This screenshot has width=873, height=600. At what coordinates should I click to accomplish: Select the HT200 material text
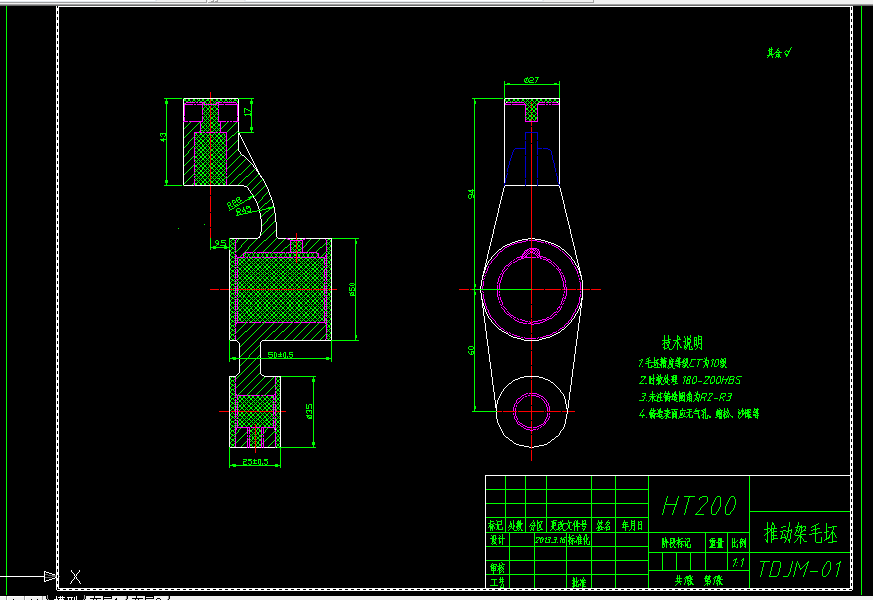pyautogui.click(x=699, y=506)
